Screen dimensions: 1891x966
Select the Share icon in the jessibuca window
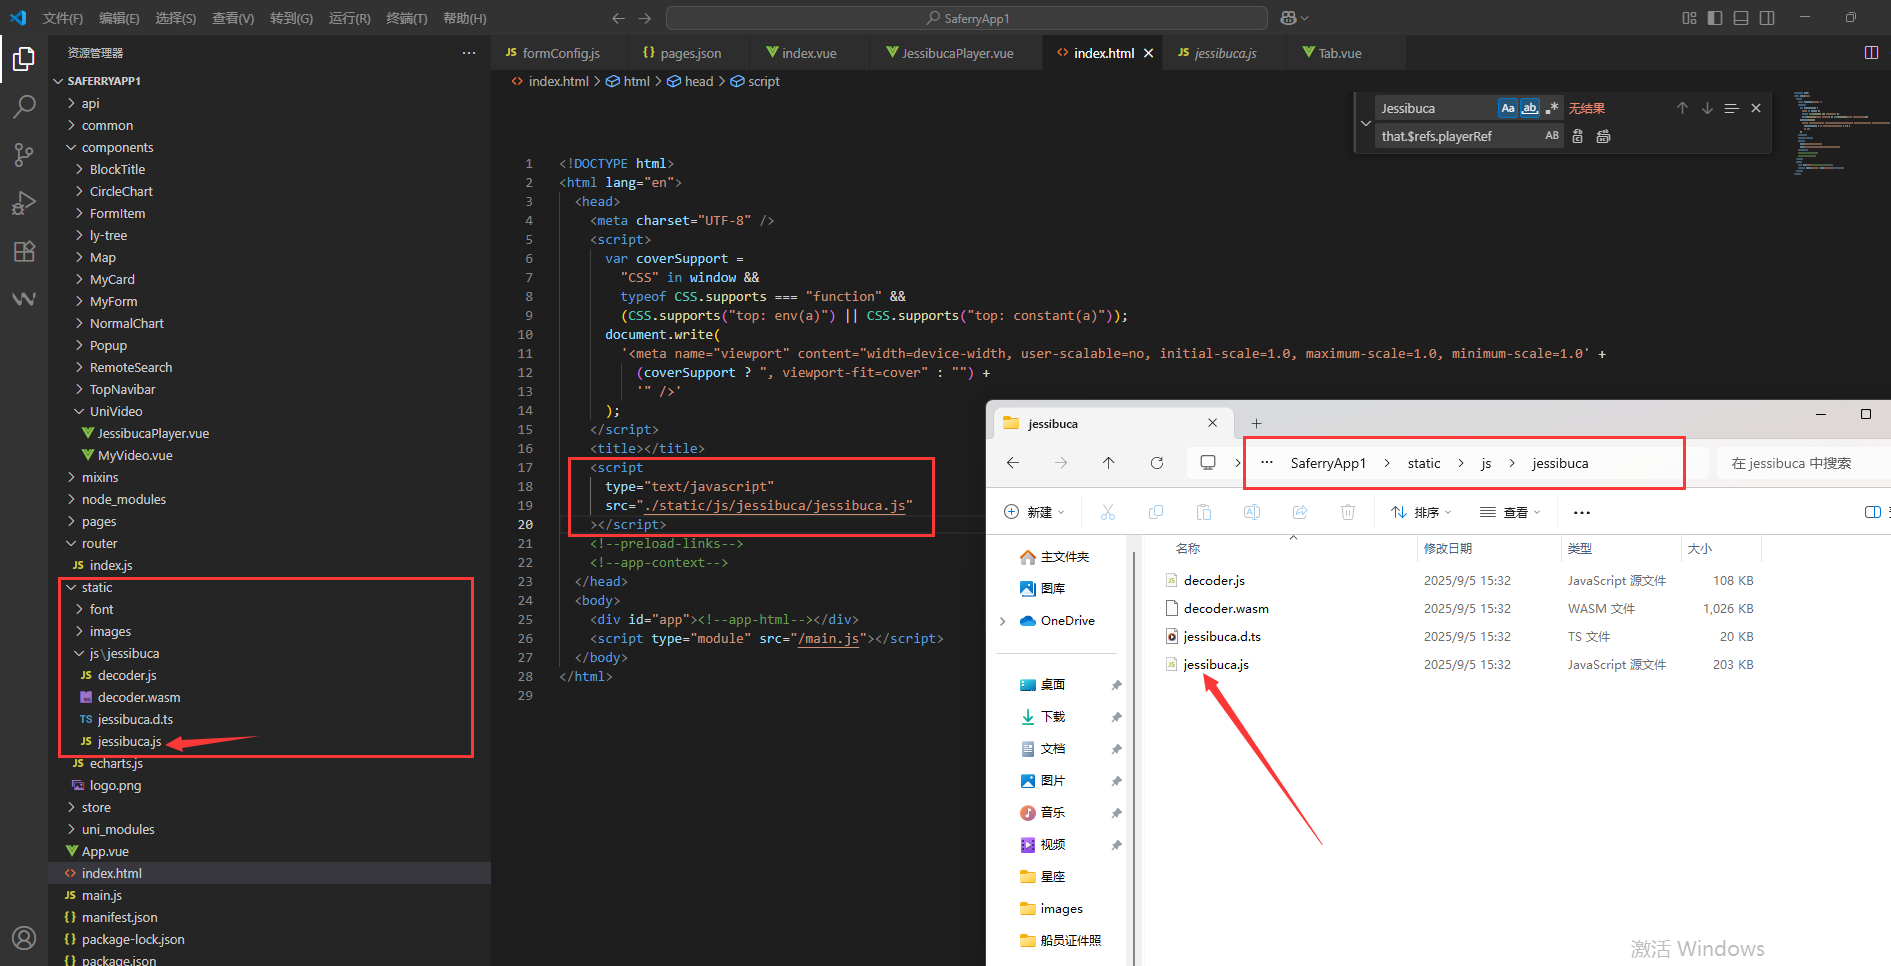pos(1299,511)
